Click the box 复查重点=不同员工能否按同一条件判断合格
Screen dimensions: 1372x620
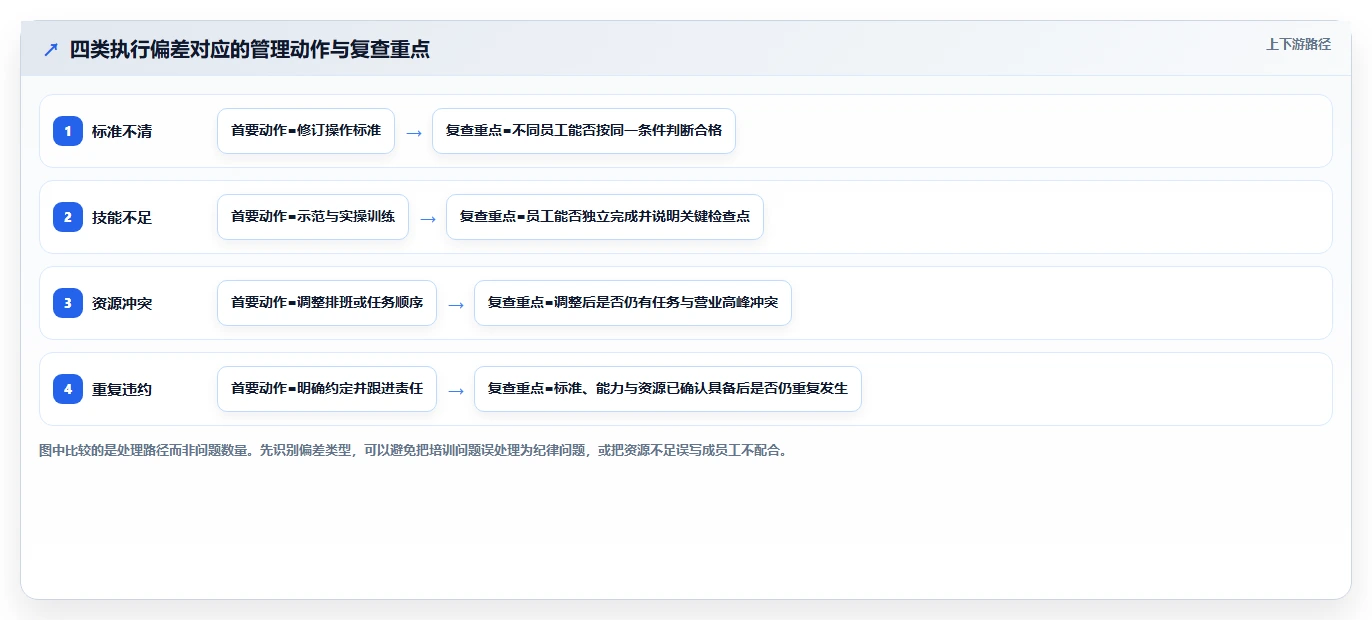click(x=584, y=131)
